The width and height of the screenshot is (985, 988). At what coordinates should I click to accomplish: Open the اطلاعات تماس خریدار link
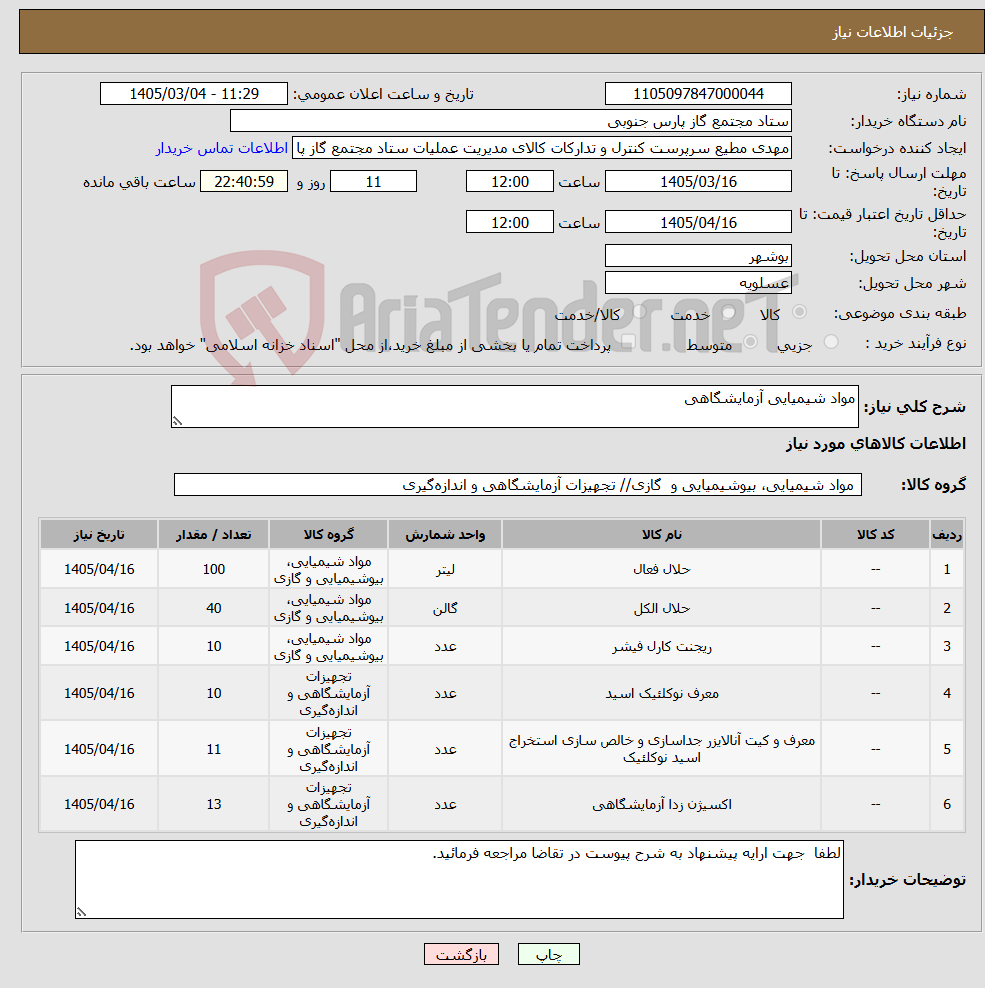click(222, 148)
